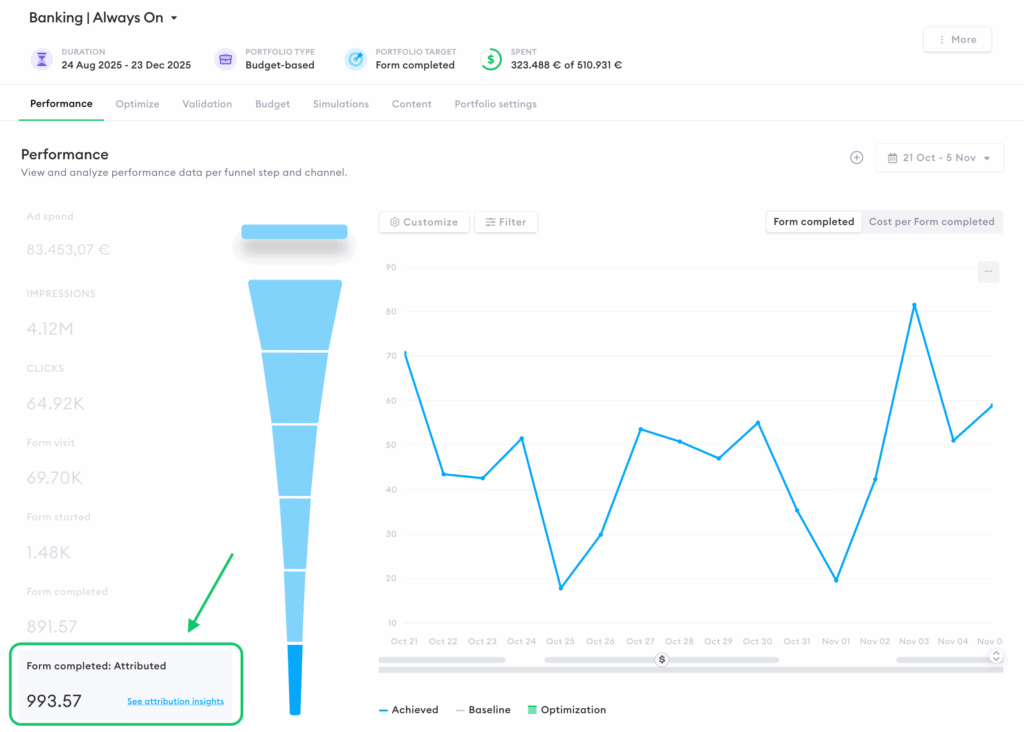
Task: Click the Portfolio Target gauge icon
Action: coord(355,59)
